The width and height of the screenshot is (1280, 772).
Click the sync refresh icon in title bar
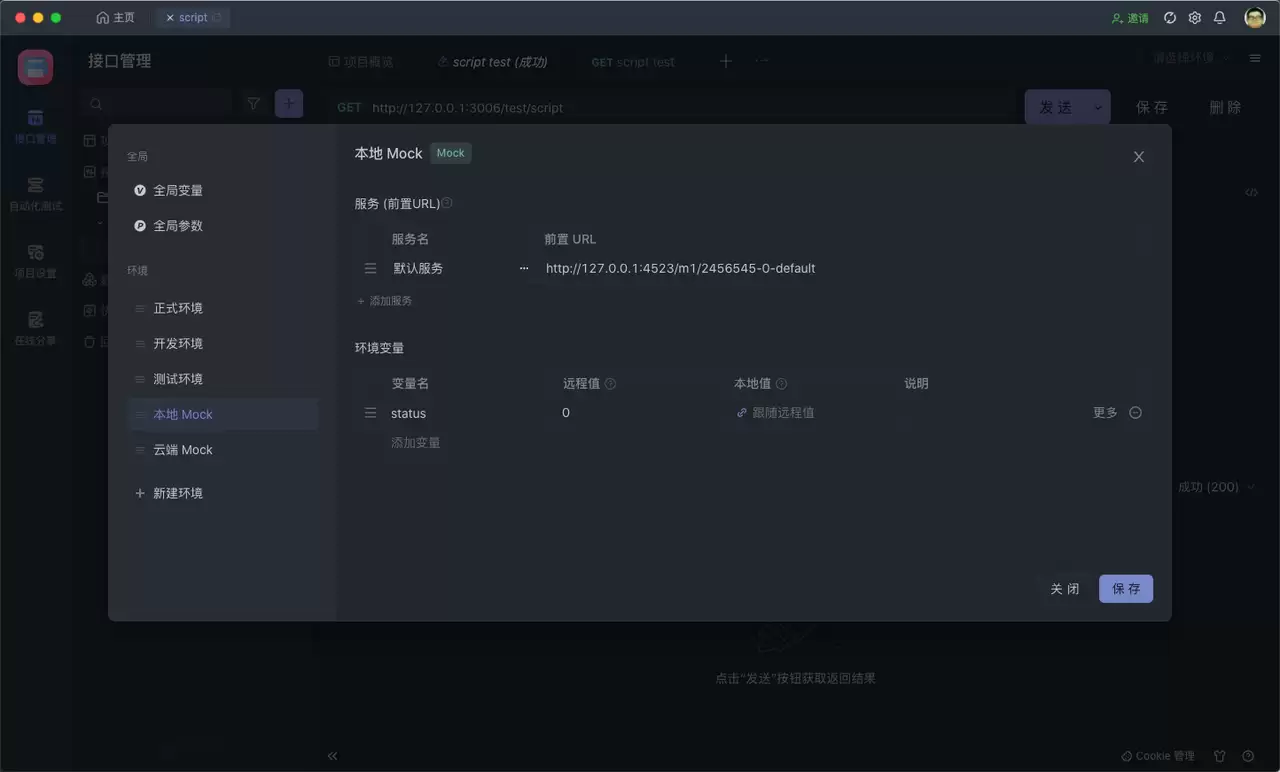pos(1170,18)
